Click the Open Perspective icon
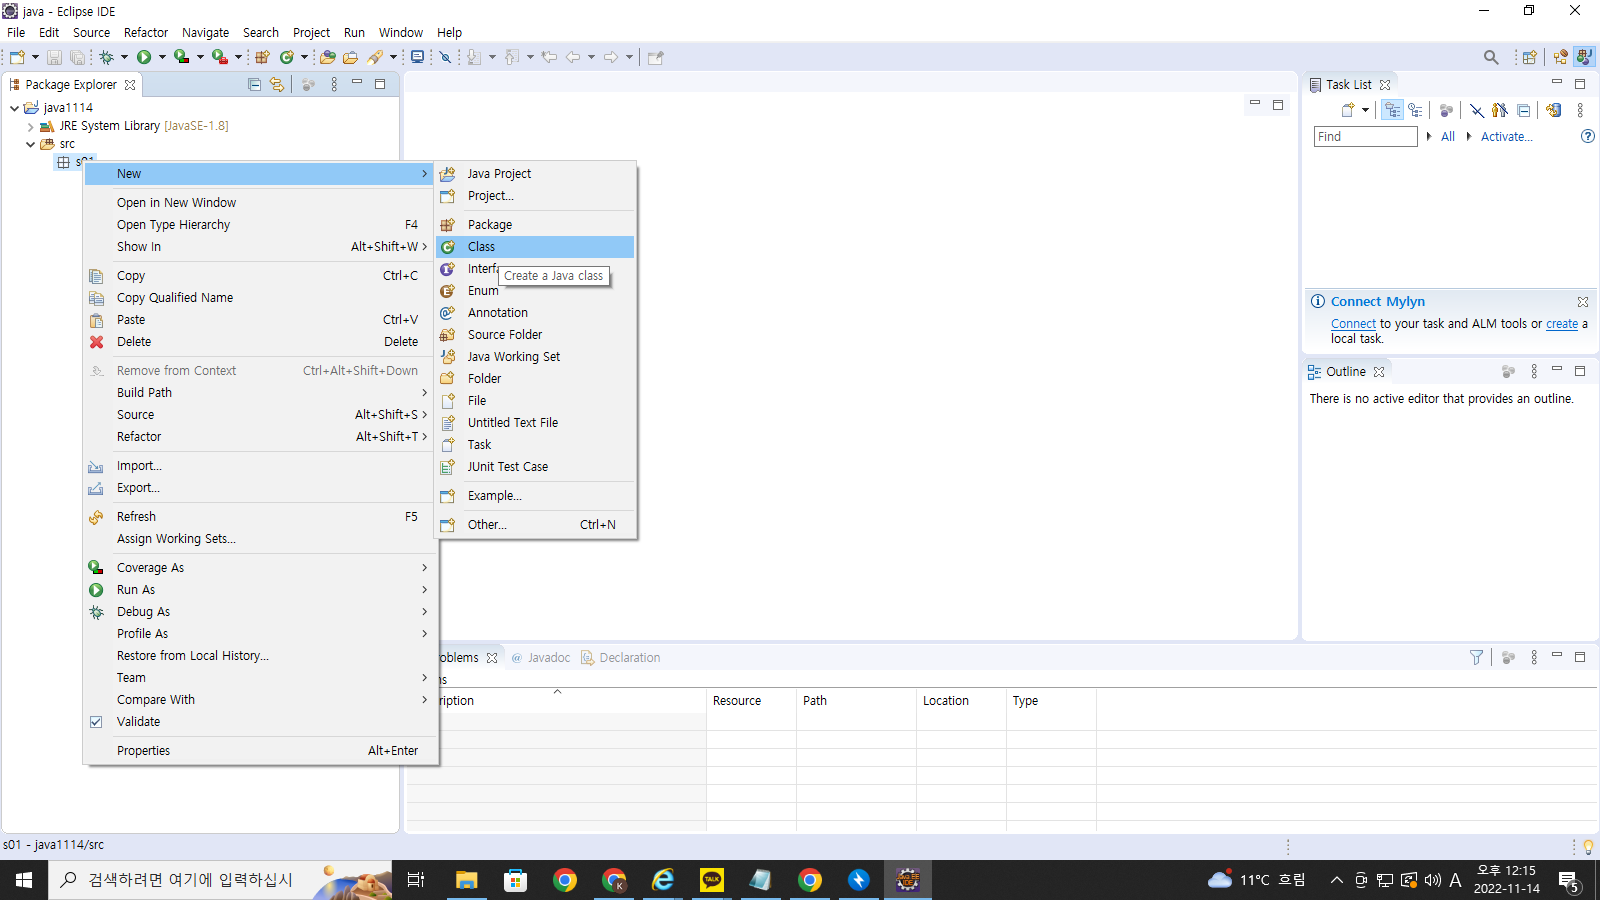 pyautogui.click(x=1529, y=58)
